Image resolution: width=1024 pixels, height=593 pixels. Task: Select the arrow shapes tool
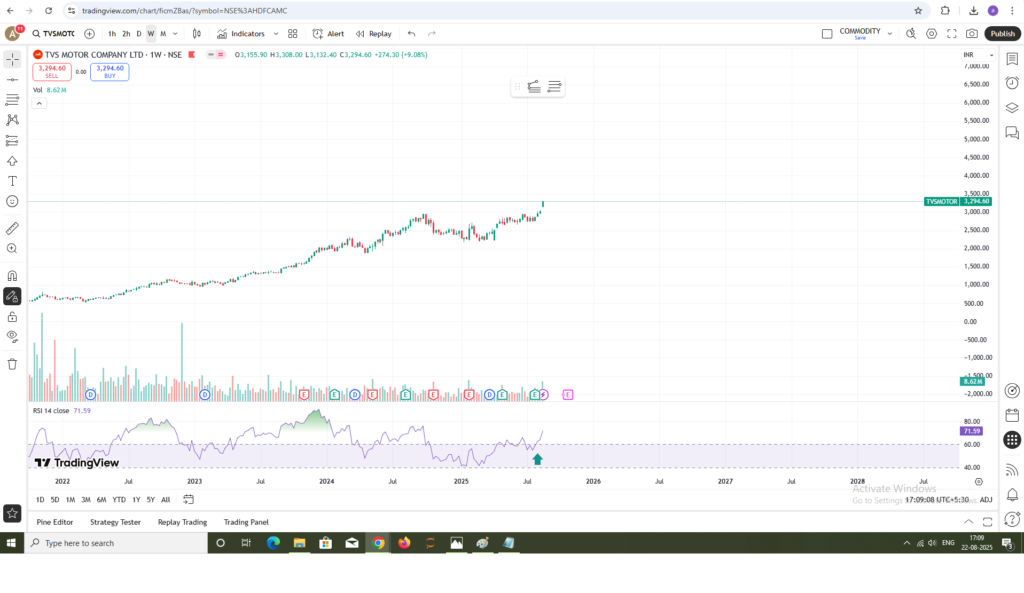tap(12, 161)
